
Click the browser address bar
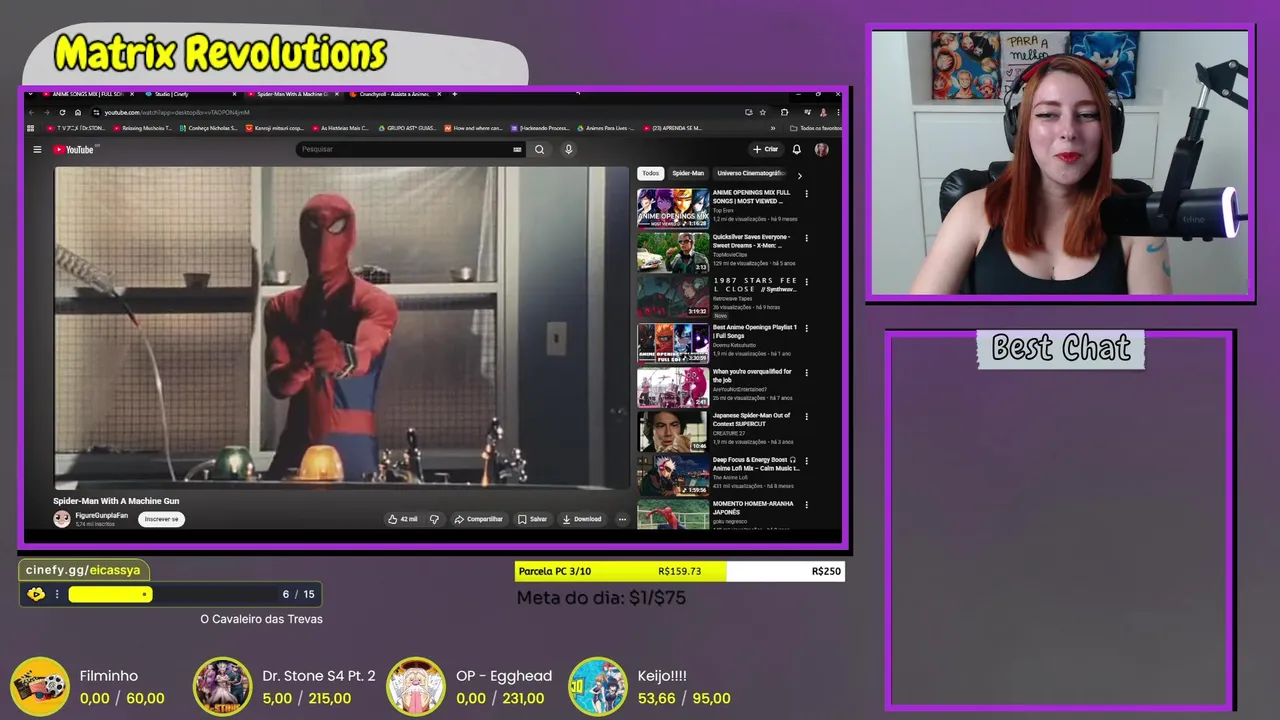[420, 112]
